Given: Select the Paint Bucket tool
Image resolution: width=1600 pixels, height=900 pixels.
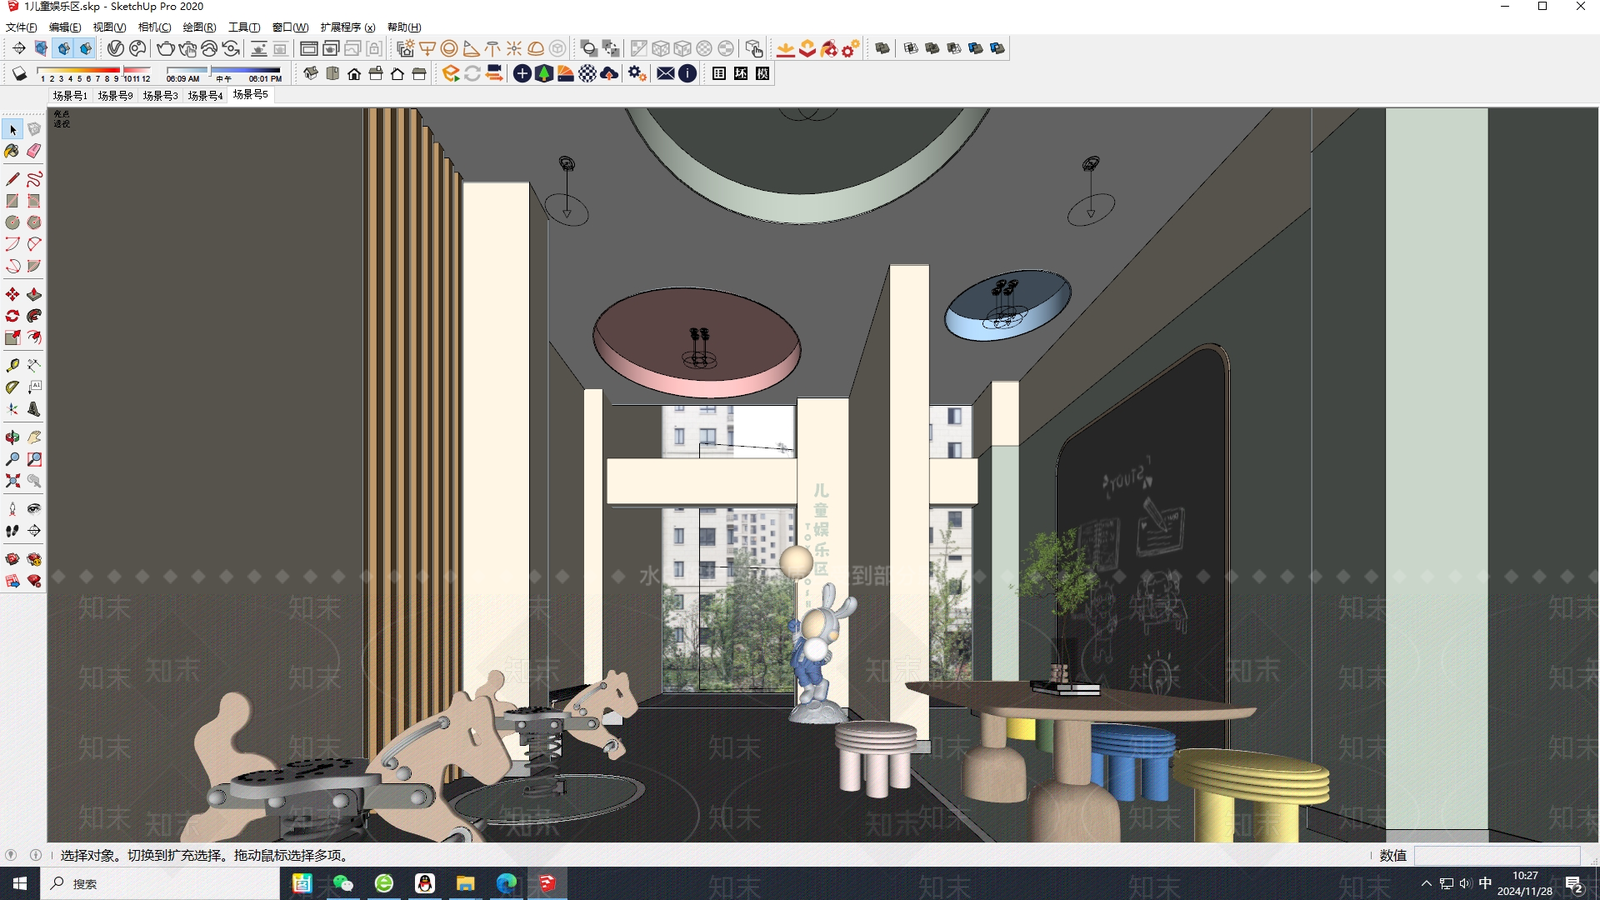Looking at the screenshot, I should click(12, 151).
